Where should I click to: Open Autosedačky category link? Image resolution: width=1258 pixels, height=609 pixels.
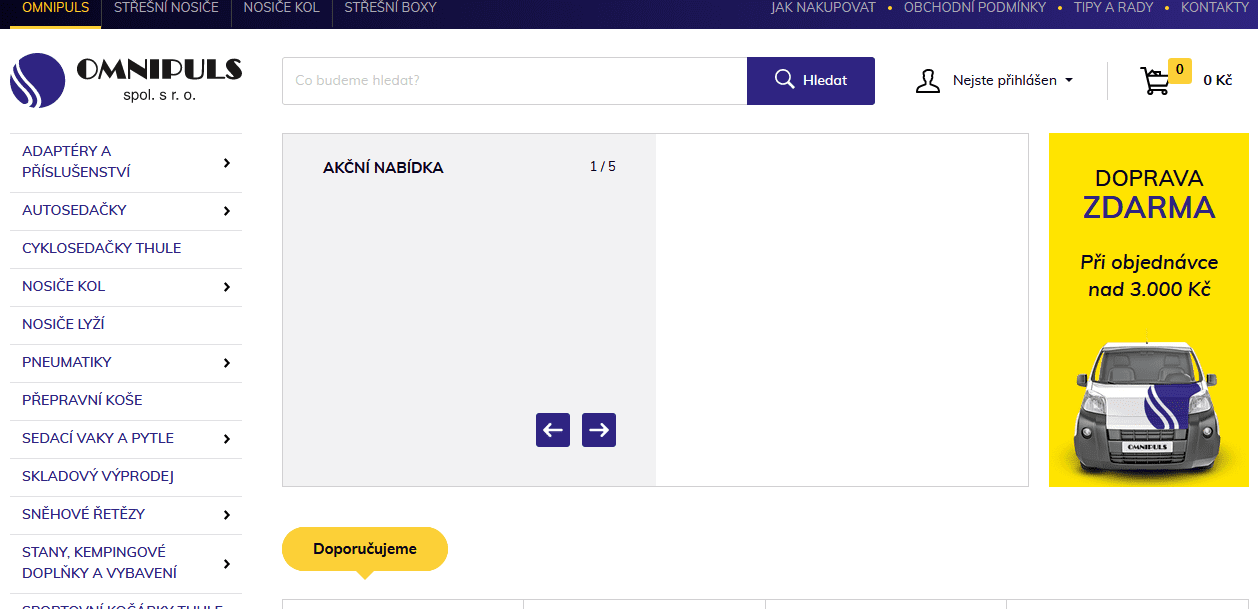pos(74,210)
